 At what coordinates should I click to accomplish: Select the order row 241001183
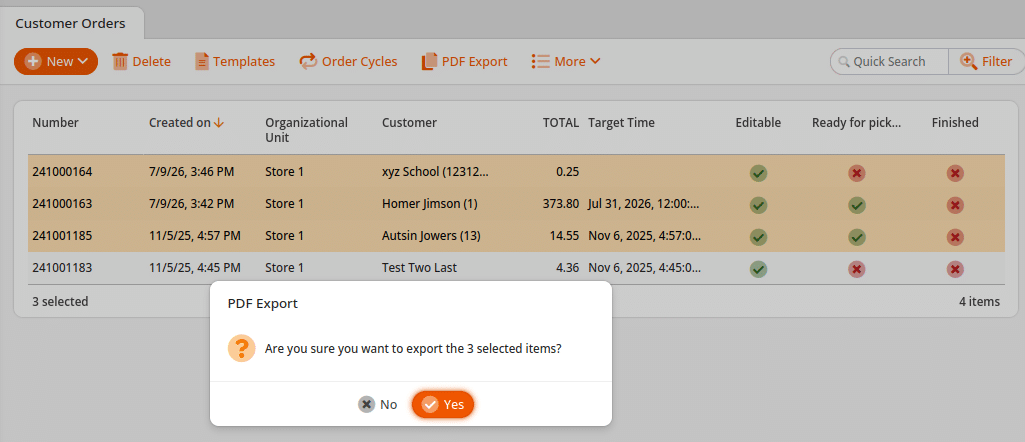pos(516,268)
